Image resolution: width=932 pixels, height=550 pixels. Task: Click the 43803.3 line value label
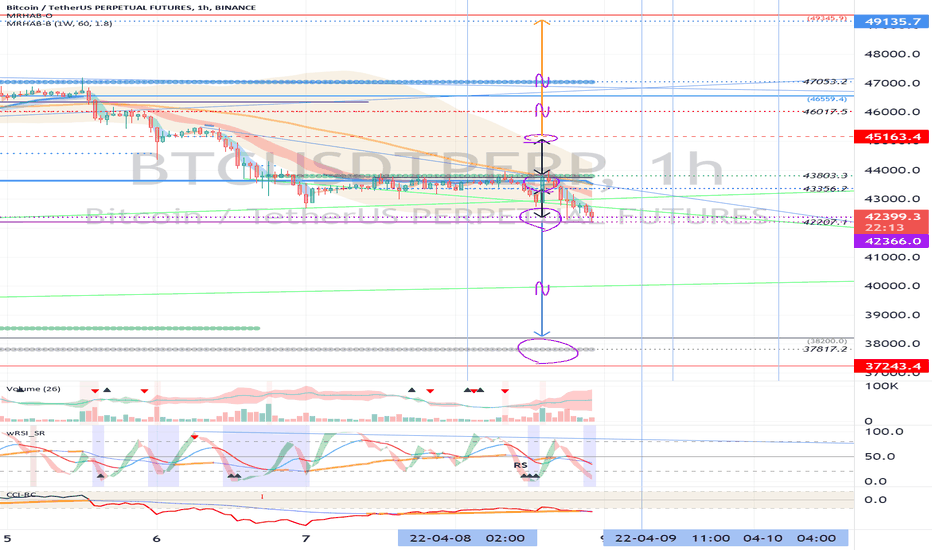point(824,175)
